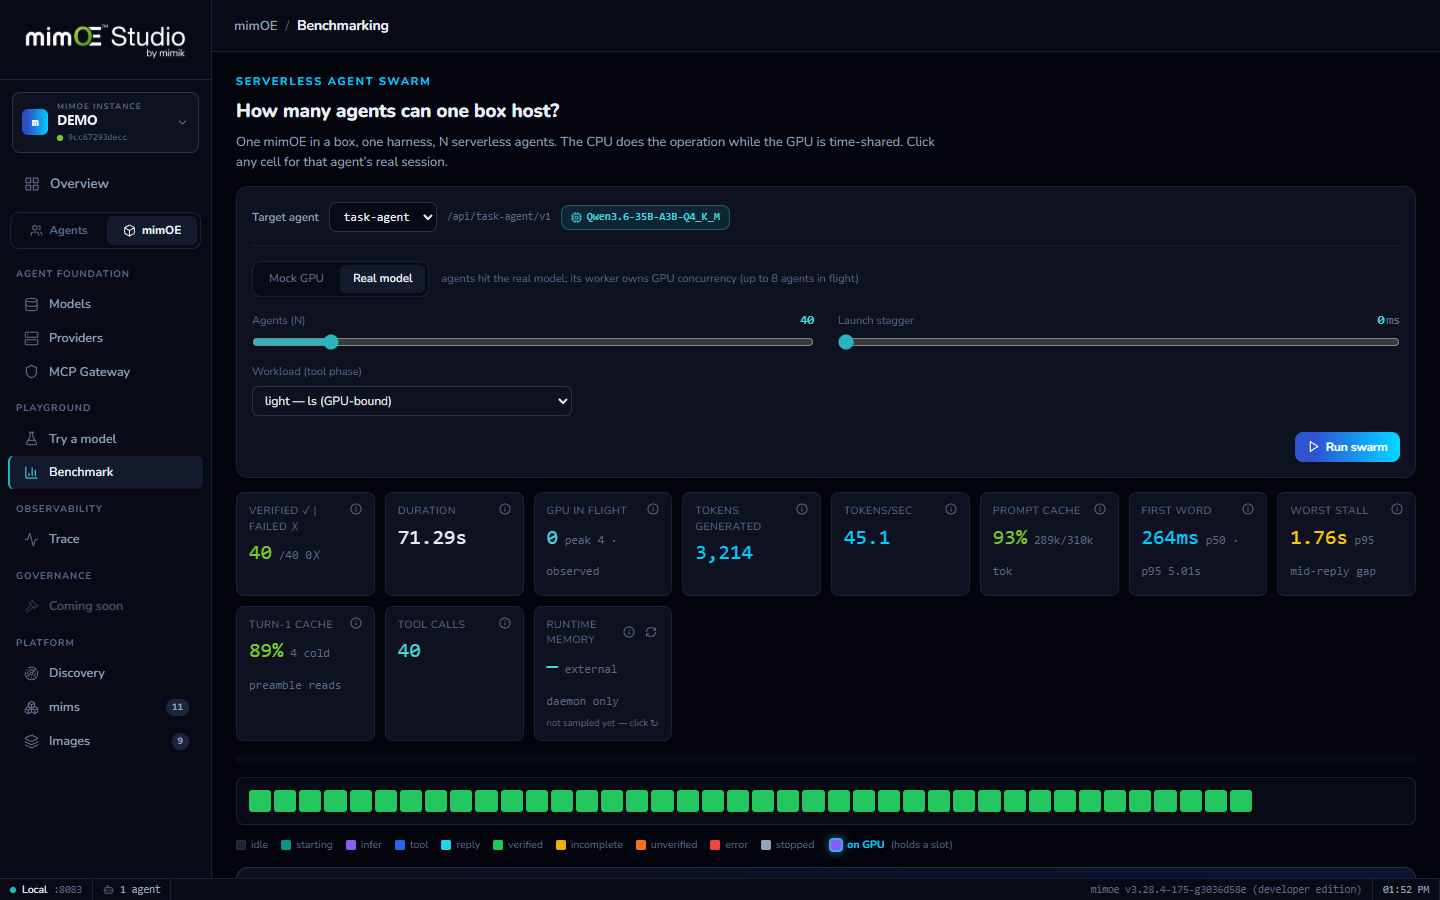Image resolution: width=1440 pixels, height=900 pixels.
Task: Click the info icon on Verified/Failed card
Action: 356,509
